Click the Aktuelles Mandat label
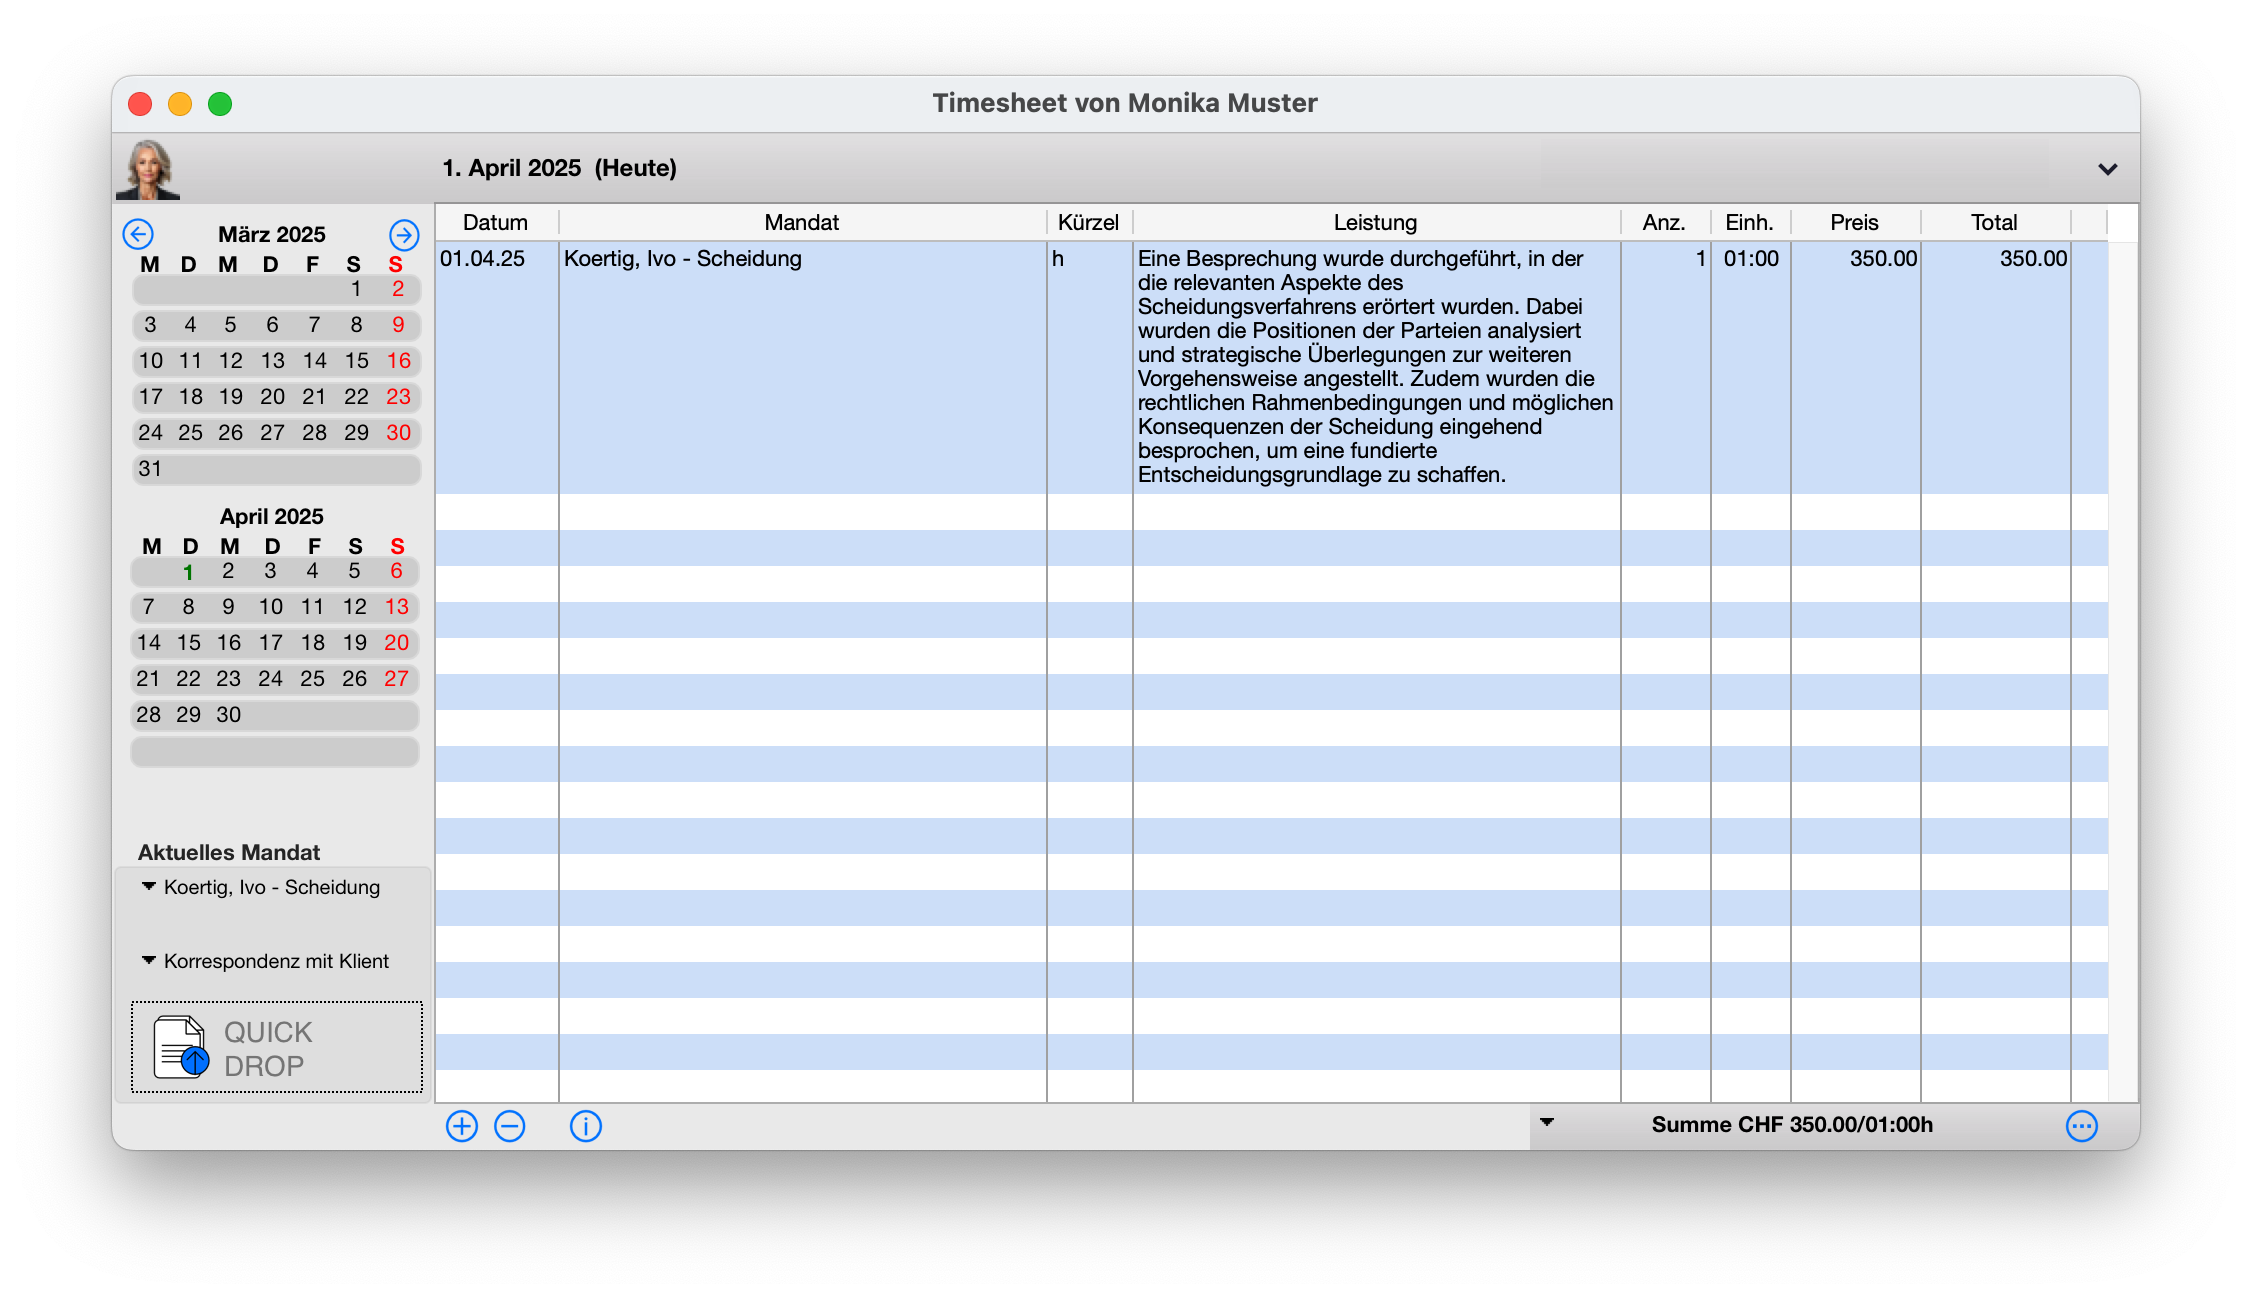This screenshot has height=1298, width=2252. point(229,852)
